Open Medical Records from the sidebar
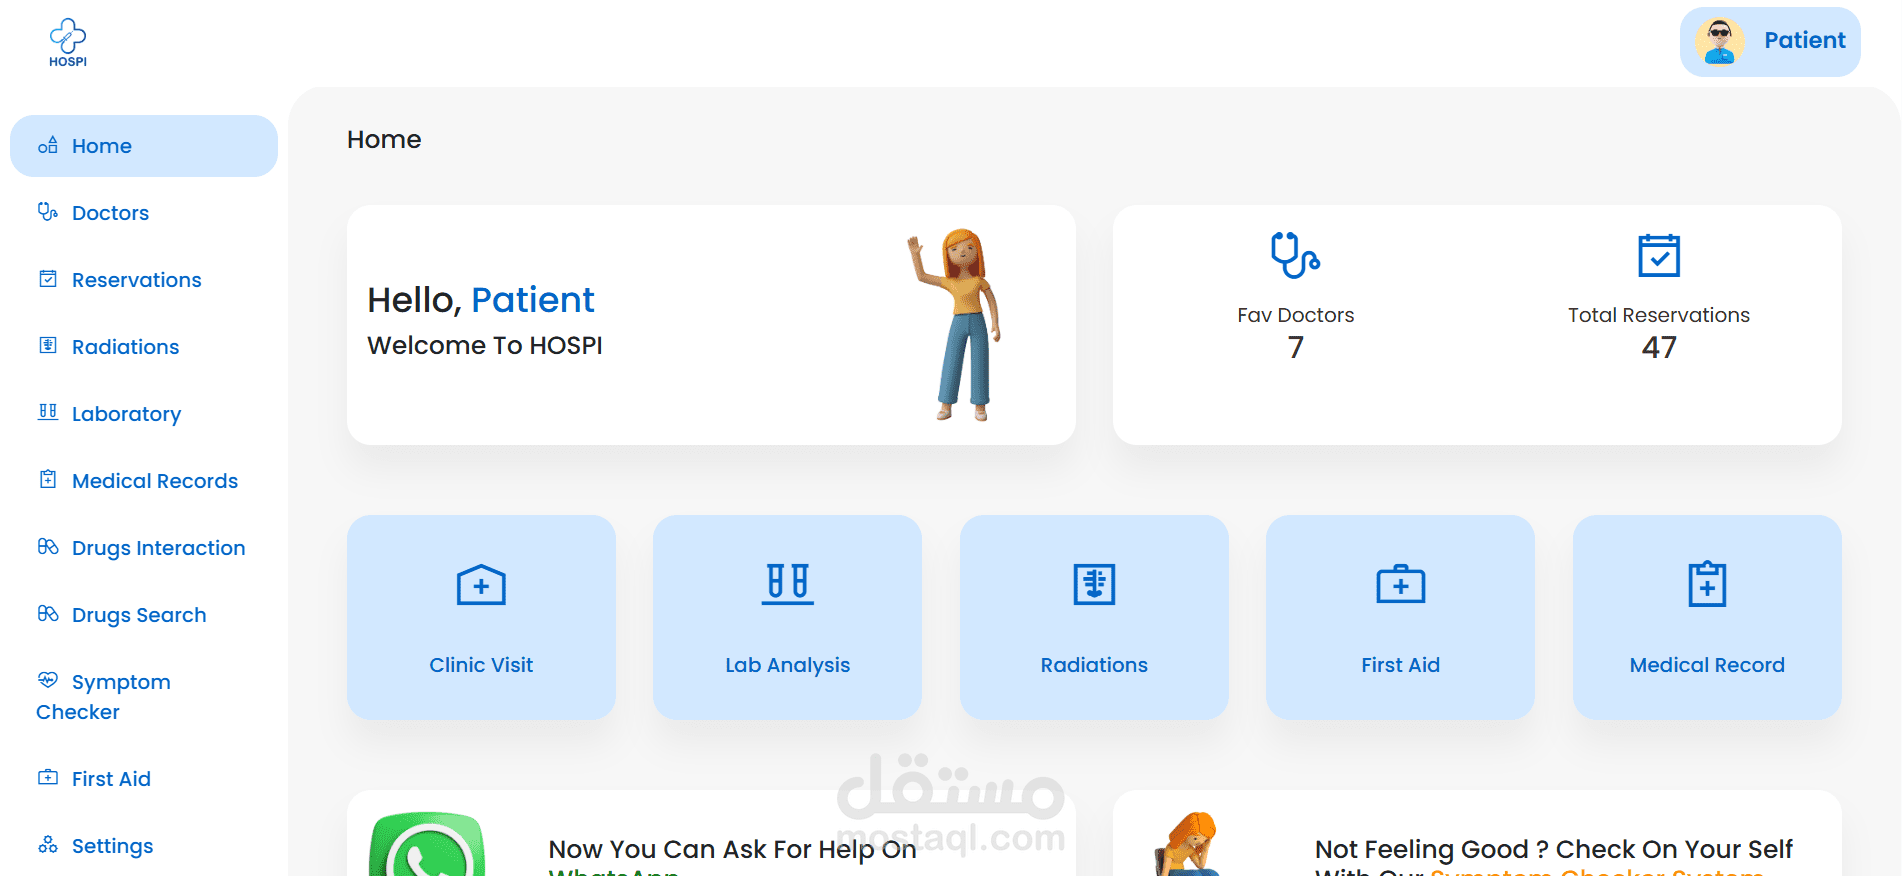The height and width of the screenshot is (876, 1902). 144,481
